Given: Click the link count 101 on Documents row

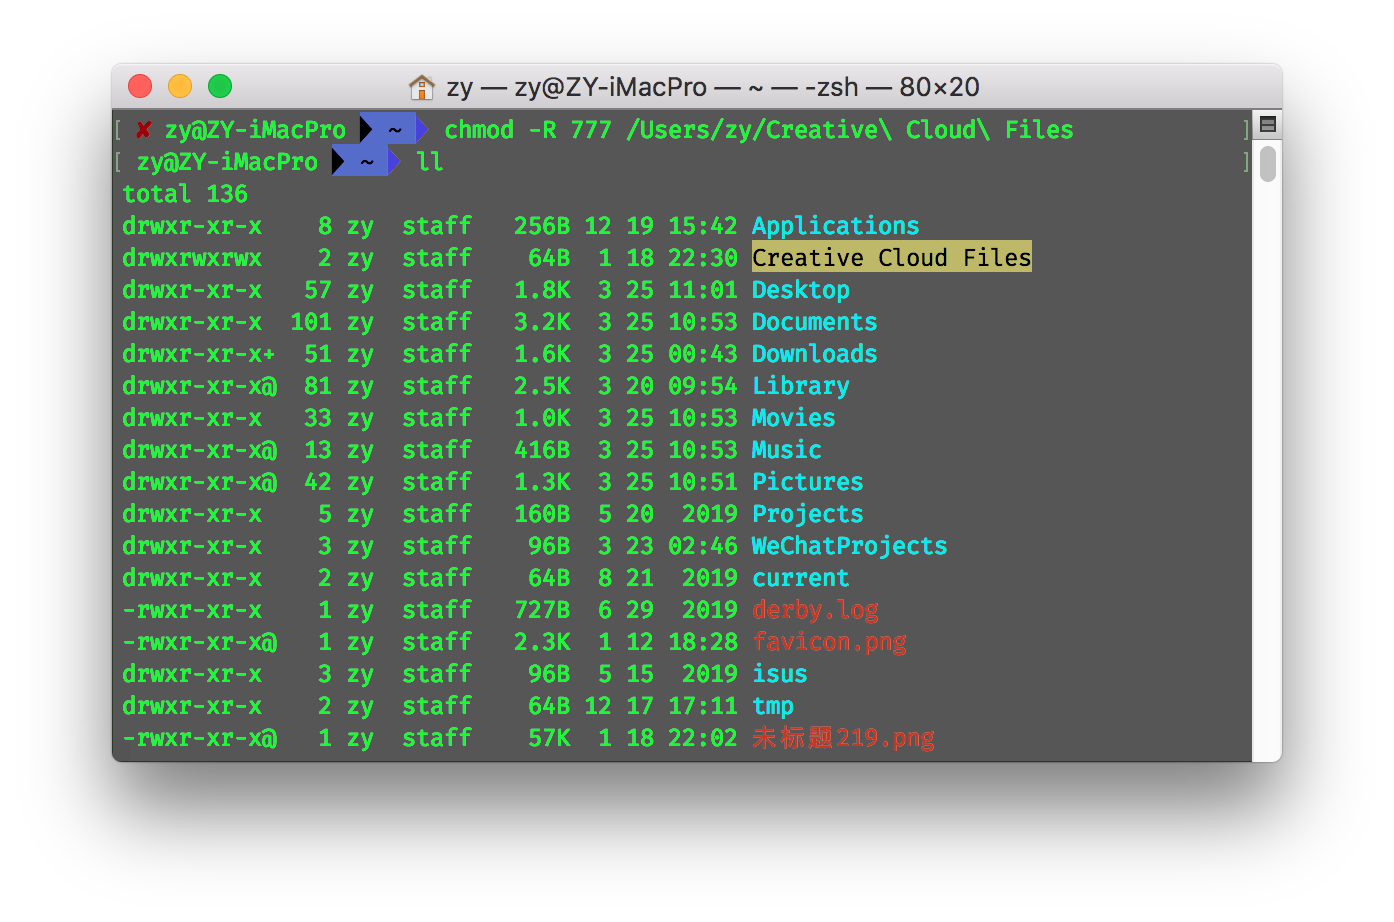Looking at the screenshot, I should click(x=311, y=322).
